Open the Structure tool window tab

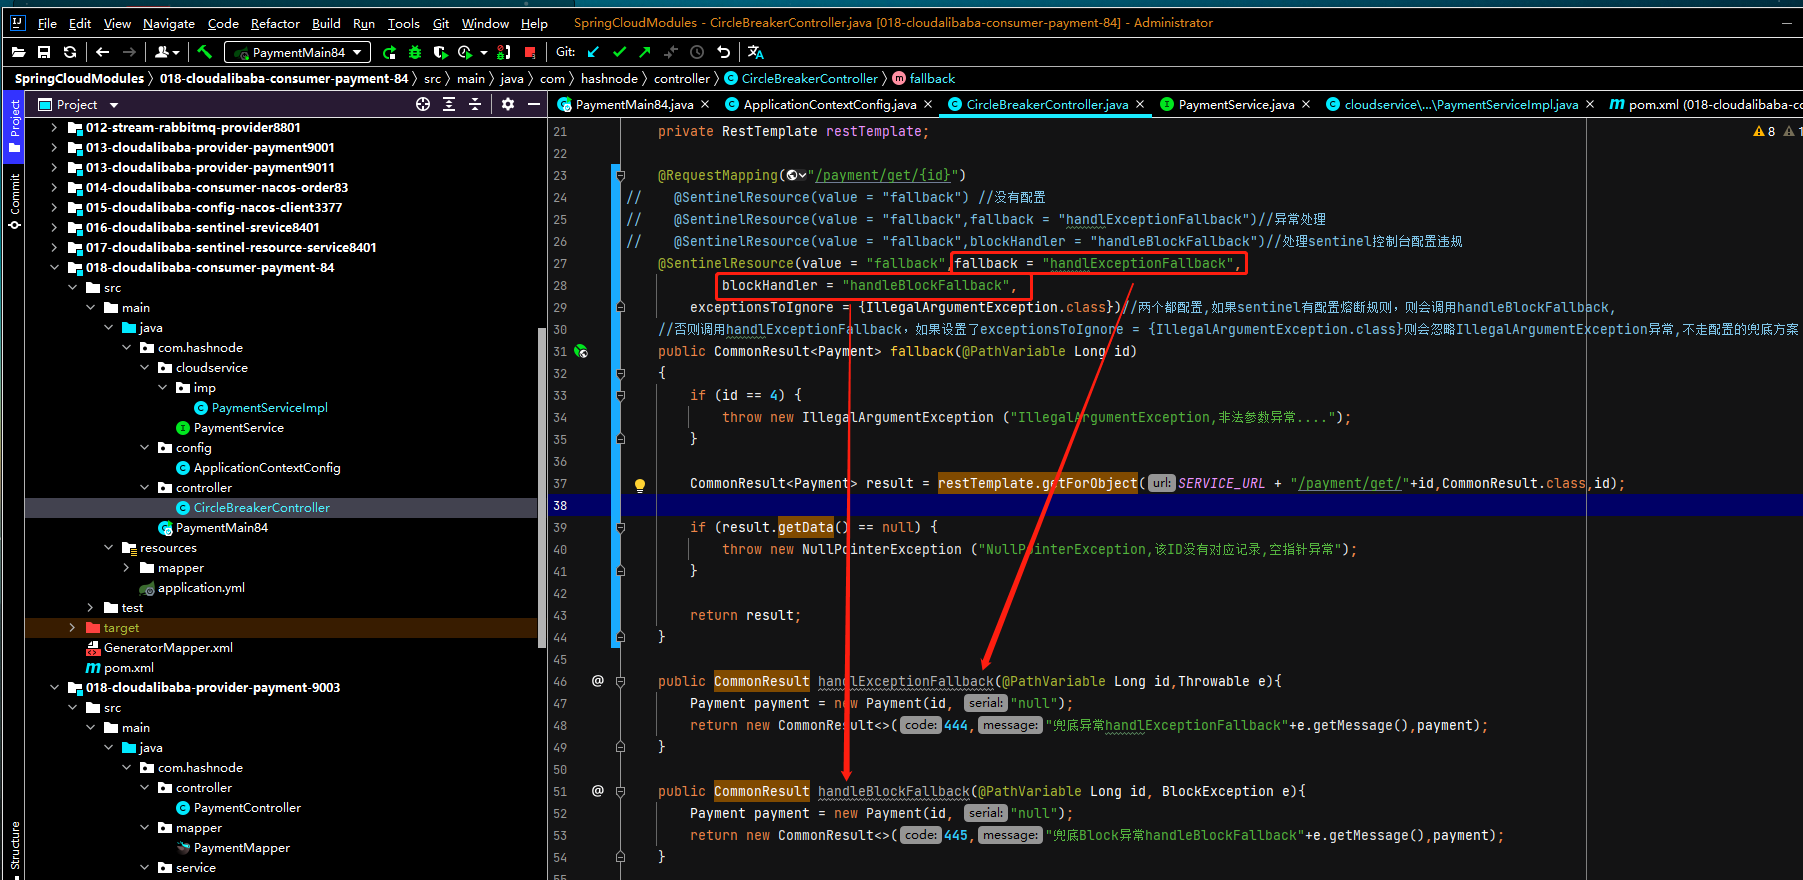coord(14,847)
